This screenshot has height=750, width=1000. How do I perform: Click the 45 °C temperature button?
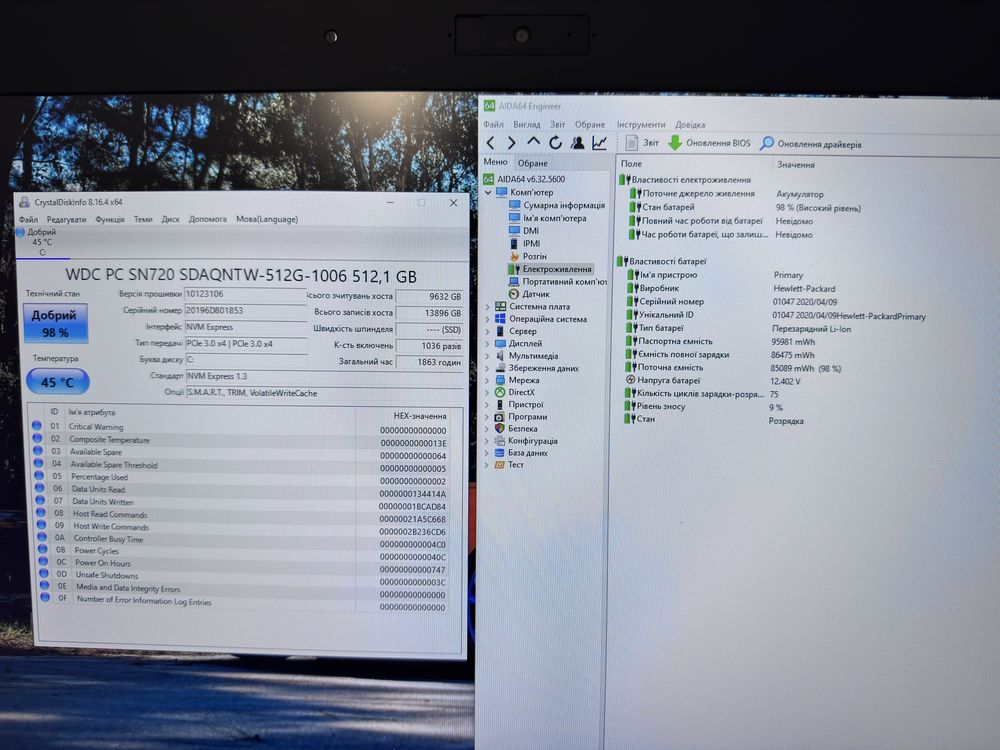coord(57,382)
